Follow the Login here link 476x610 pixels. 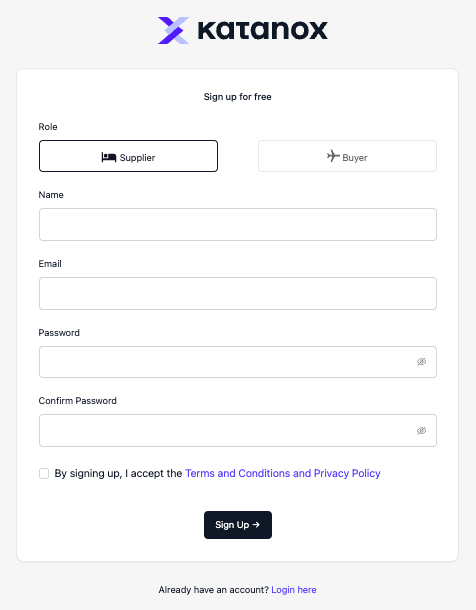[x=294, y=590]
